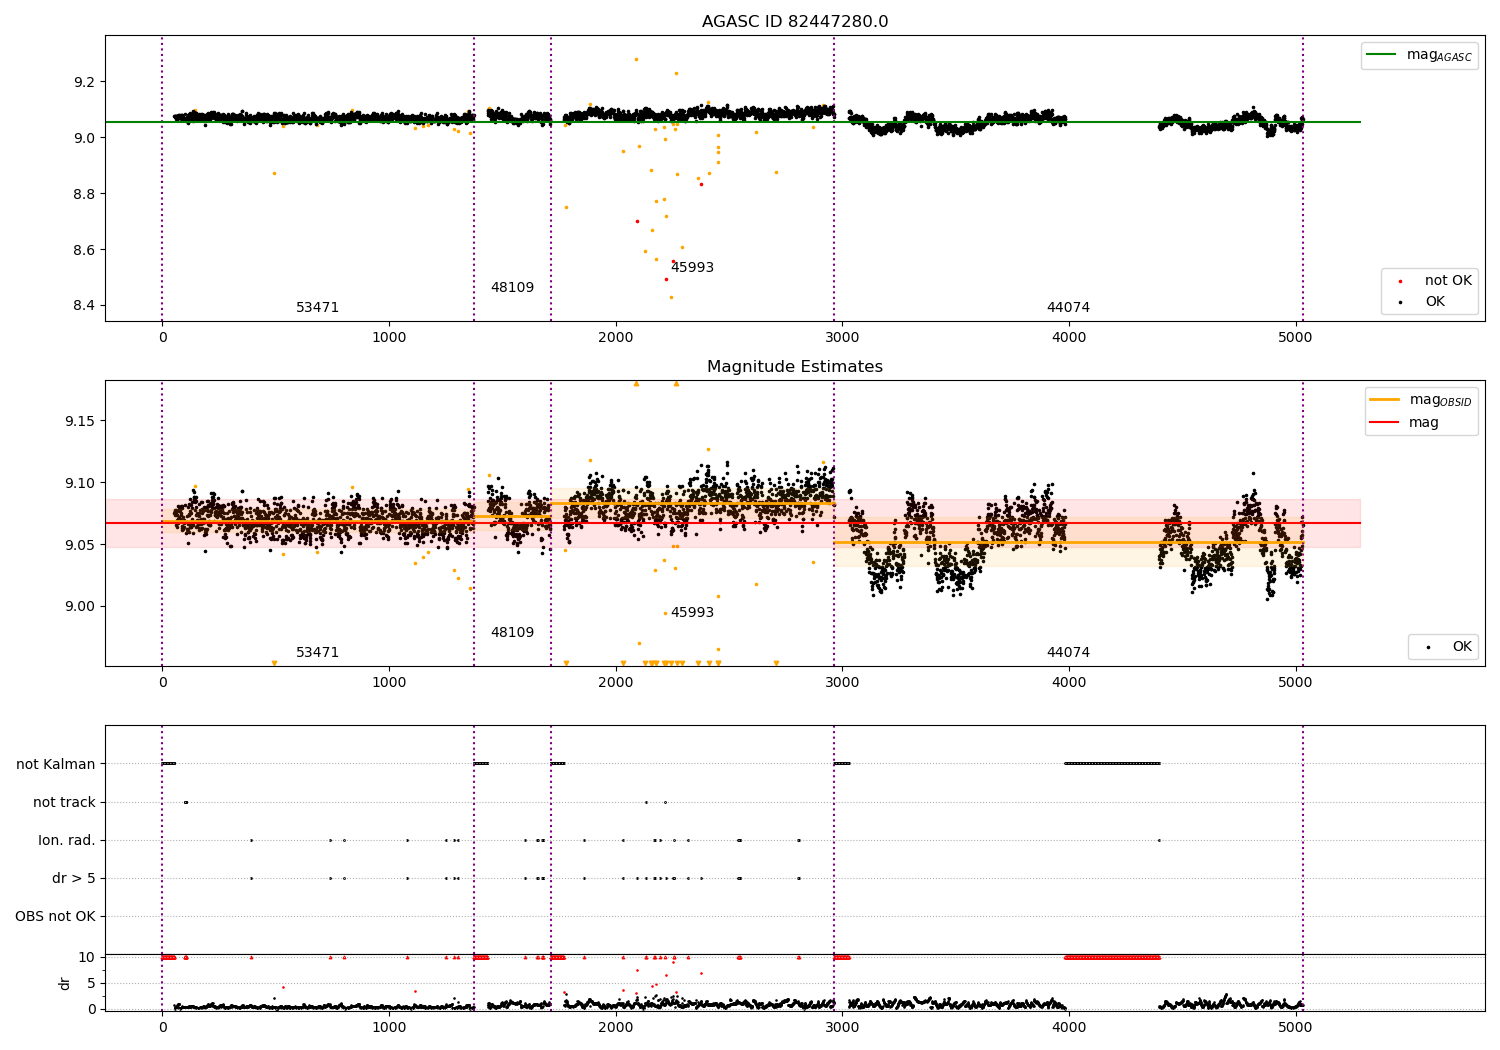Image resolution: width=1500 pixels, height=1050 pixels.
Task: Select label 44074 in Magnitude Estimates plot
Action: (x=1068, y=653)
